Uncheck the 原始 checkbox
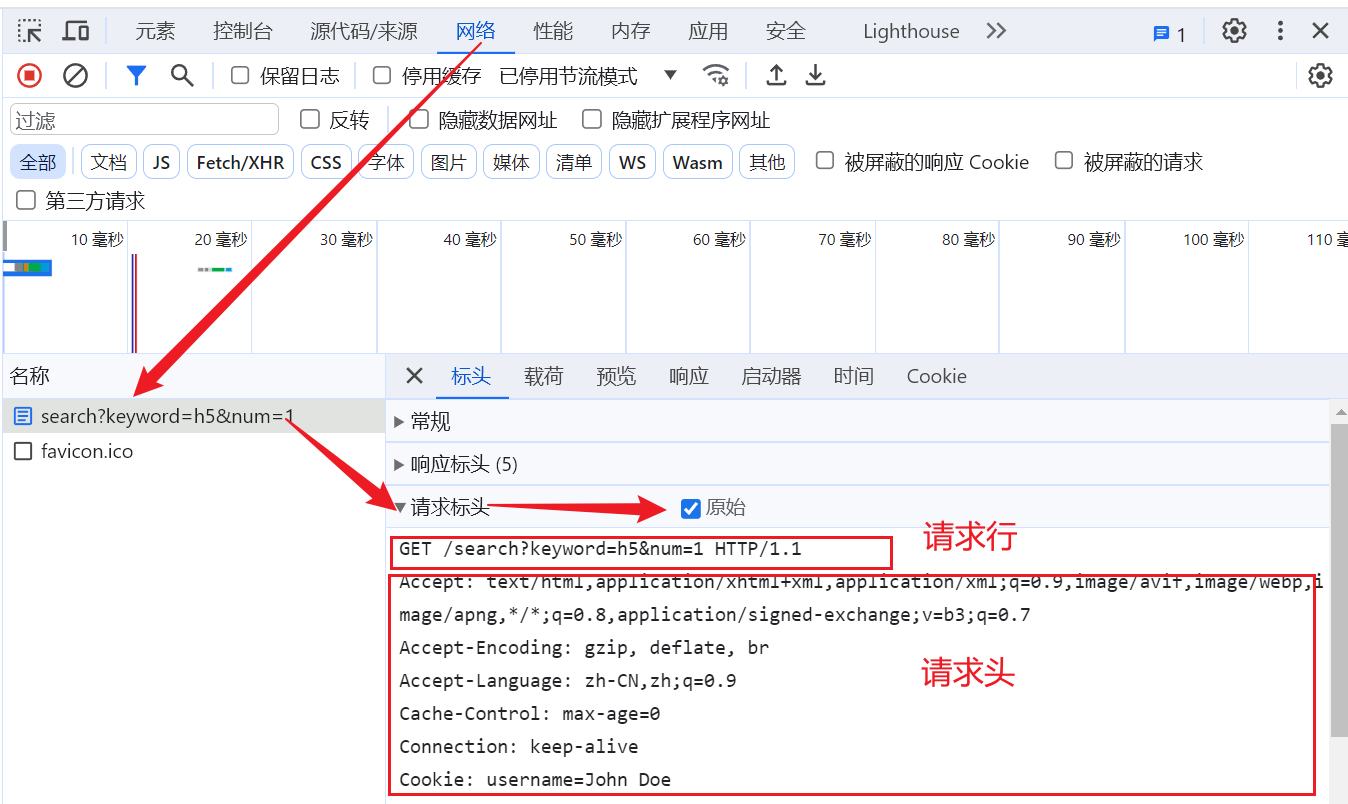The image size is (1348, 804). coord(690,508)
